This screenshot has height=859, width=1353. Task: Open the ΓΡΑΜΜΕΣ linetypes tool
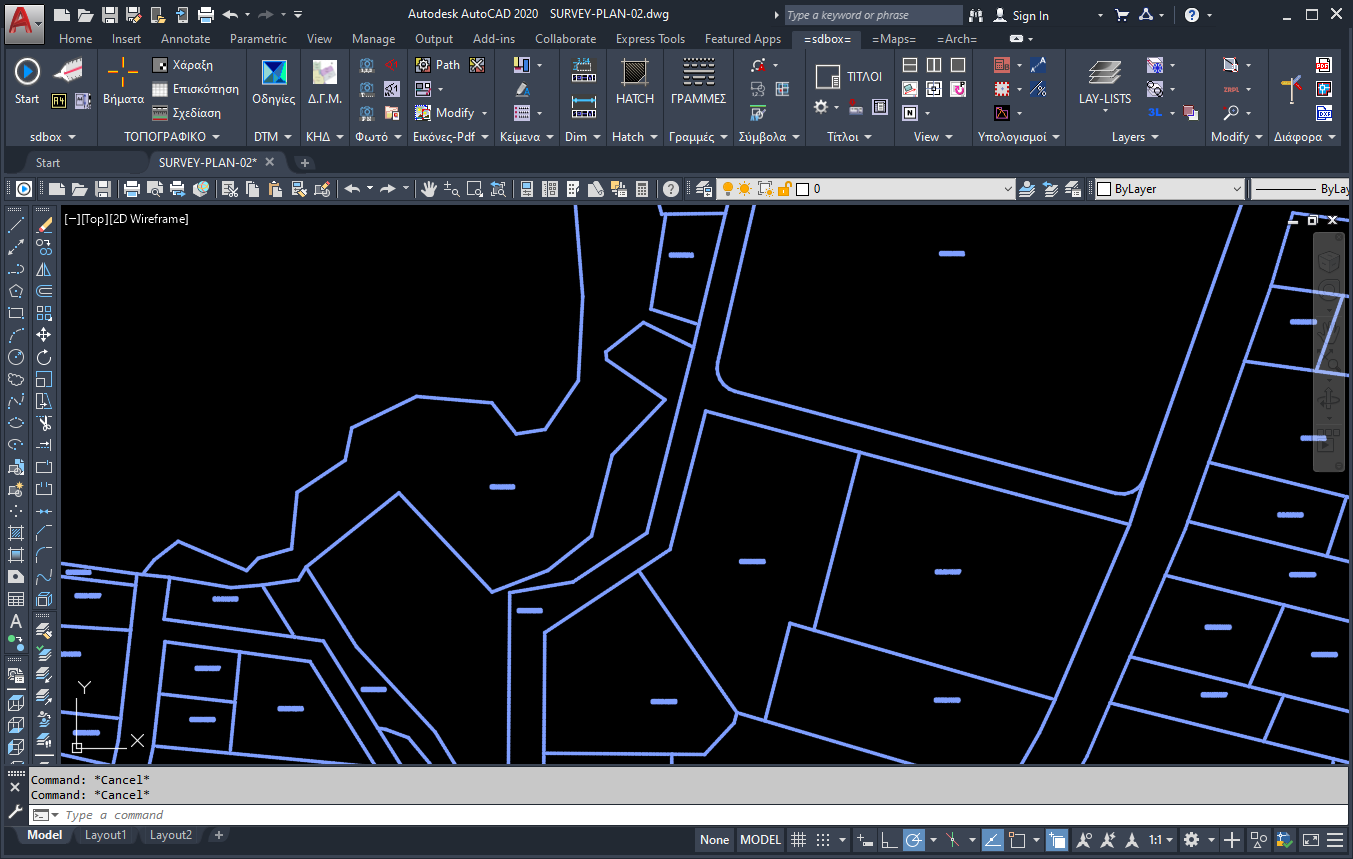(698, 81)
